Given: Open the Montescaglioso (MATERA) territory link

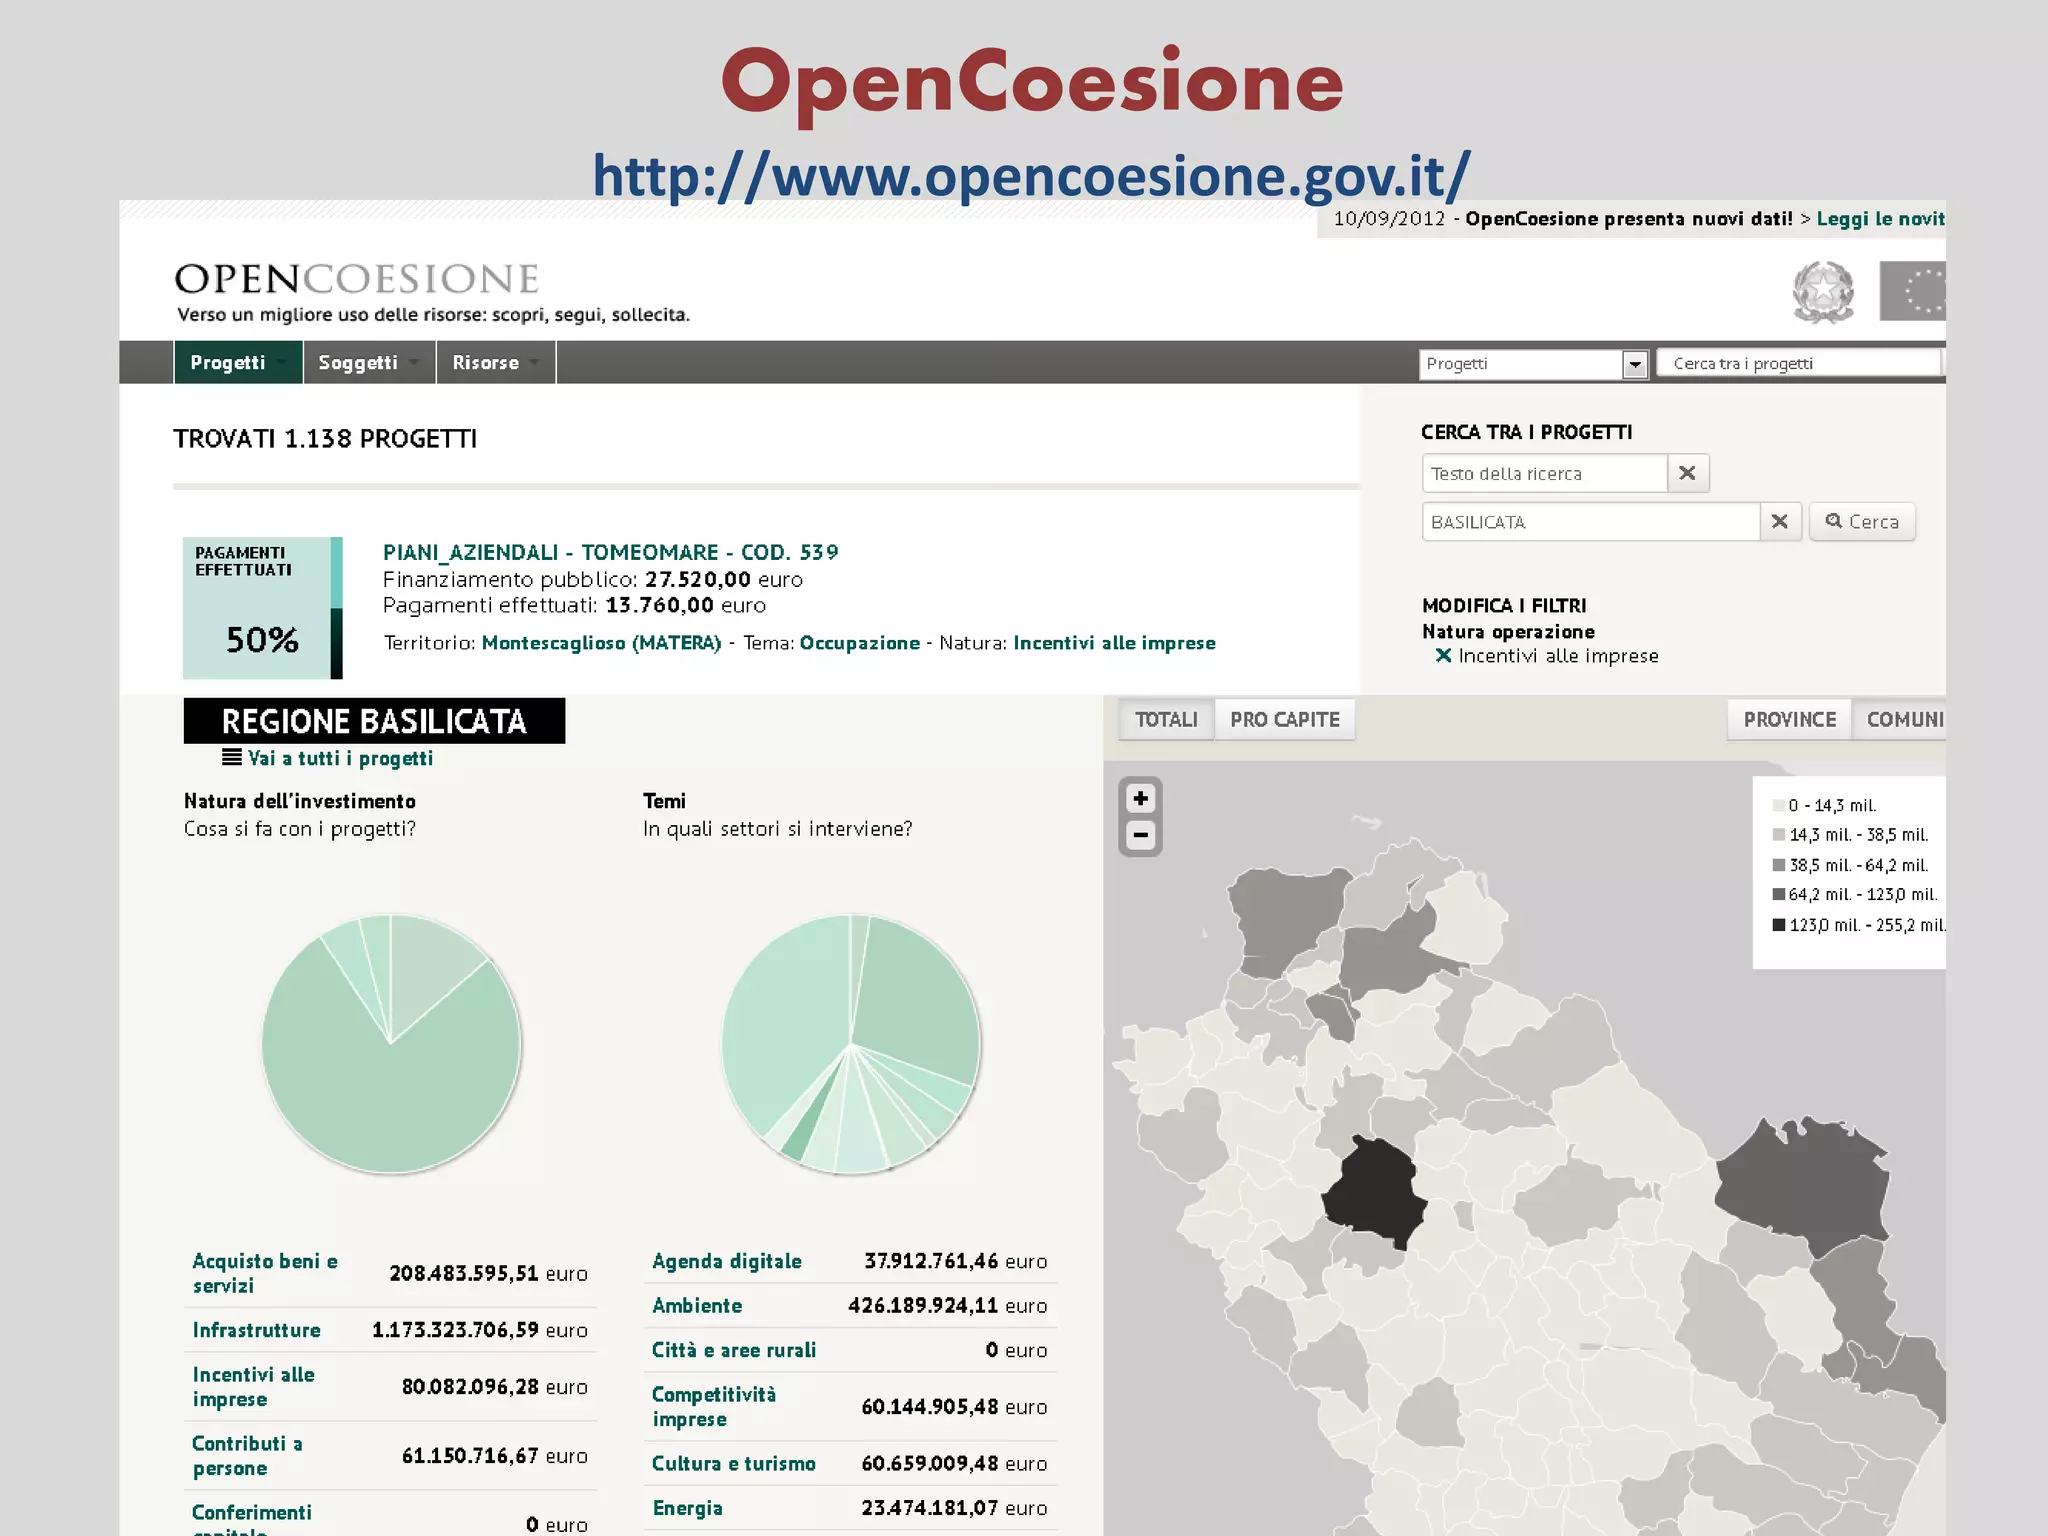Looking at the screenshot, I should pos(601,643).
